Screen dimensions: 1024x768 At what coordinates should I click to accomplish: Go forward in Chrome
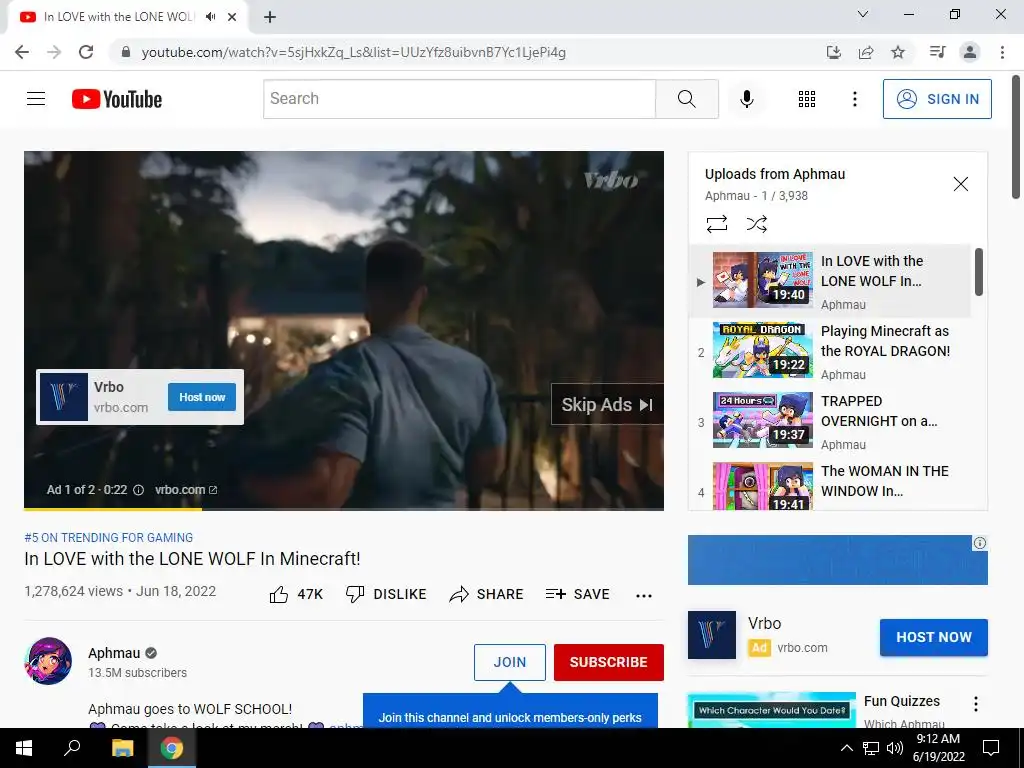[x=54, y=52]
